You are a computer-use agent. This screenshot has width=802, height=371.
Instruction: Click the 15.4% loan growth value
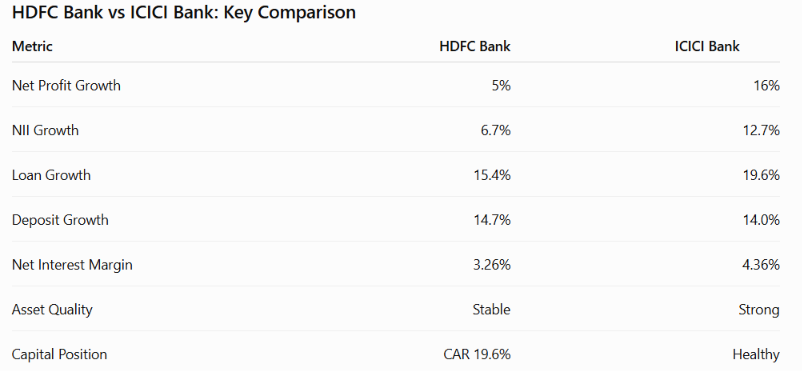492,175
